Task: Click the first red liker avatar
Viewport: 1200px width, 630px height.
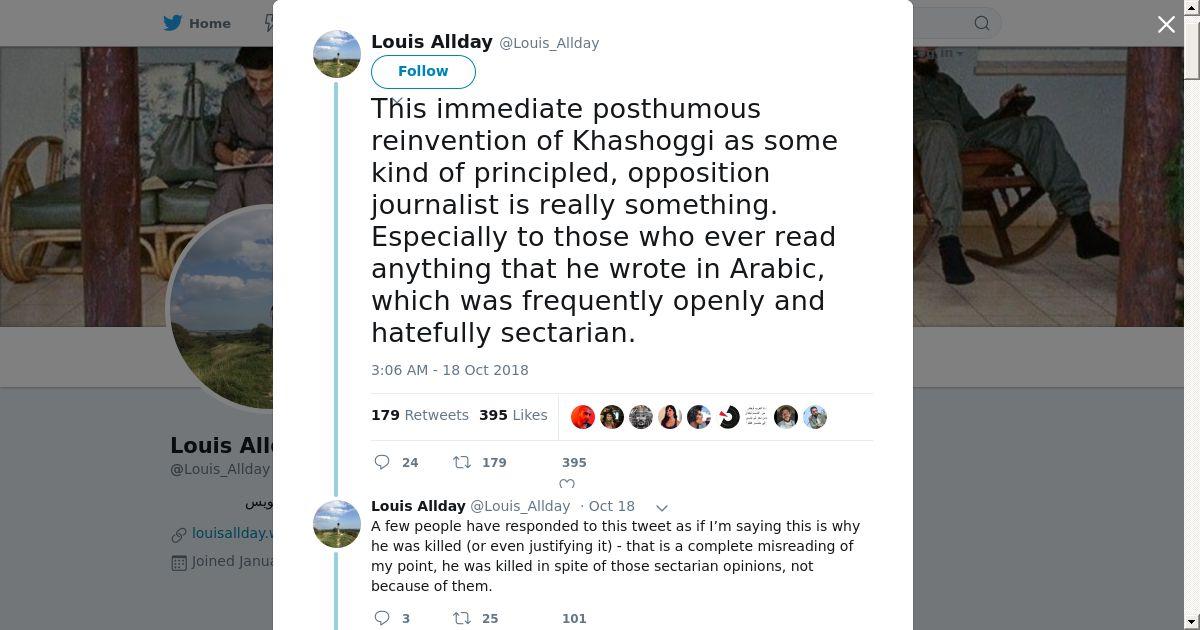Action: pos(583,417)
